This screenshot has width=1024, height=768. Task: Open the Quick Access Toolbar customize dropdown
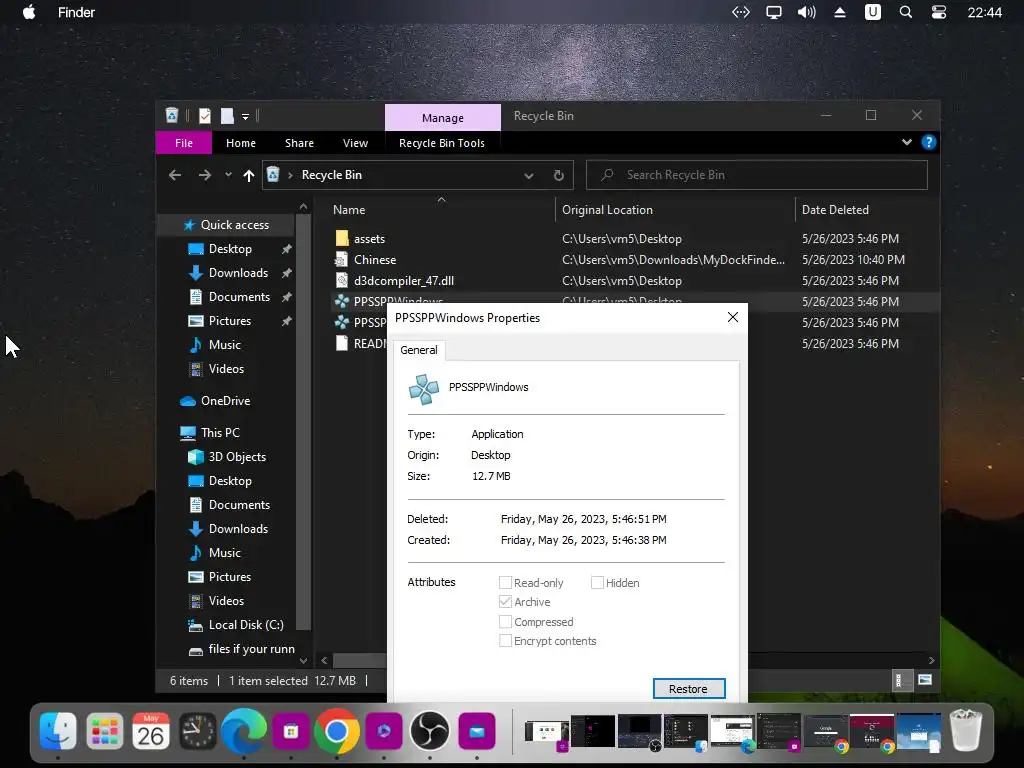(x=246, y=116)
